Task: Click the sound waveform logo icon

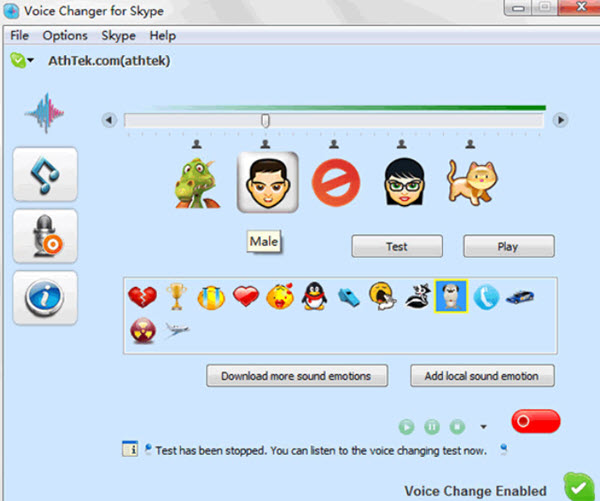Action: point(45,113)
